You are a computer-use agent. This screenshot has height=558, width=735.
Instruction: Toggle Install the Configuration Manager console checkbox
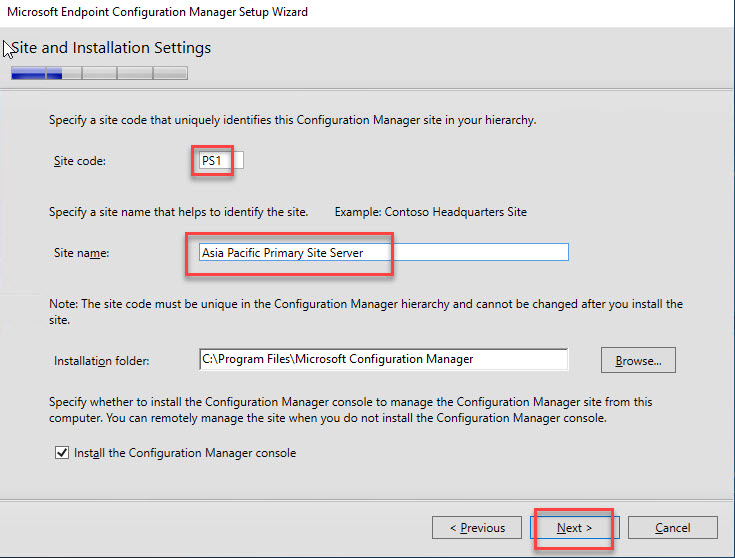tap(61, 453)
